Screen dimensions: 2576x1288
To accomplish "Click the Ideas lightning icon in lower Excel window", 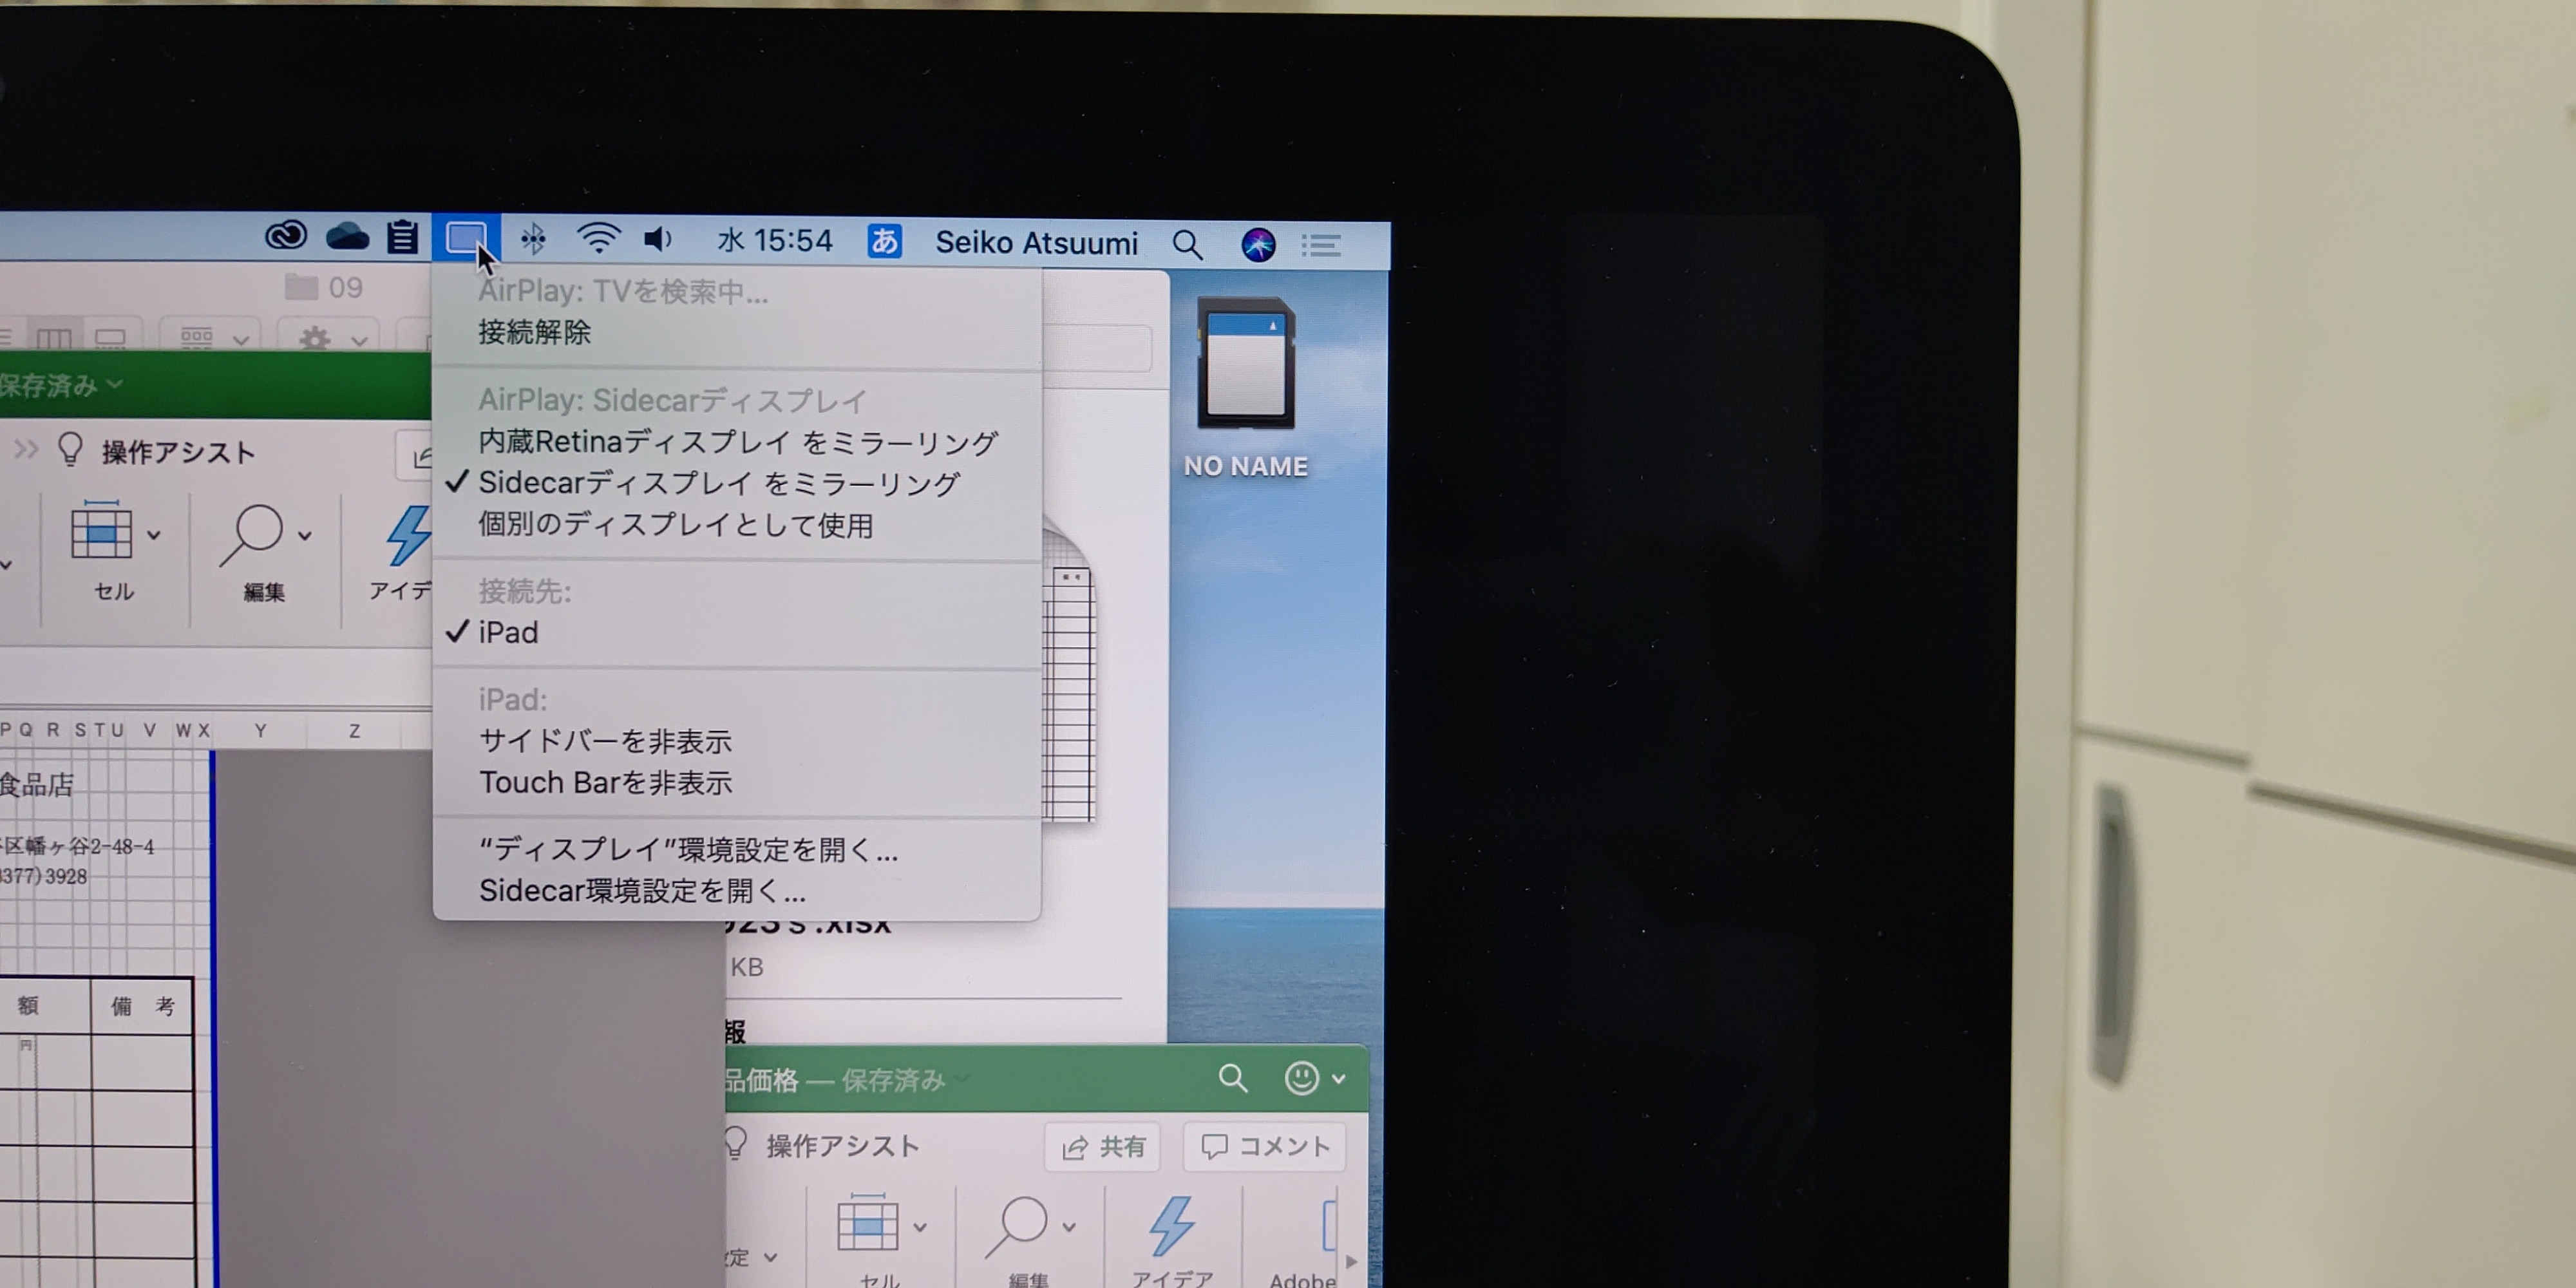I will coord(1171,1226).
